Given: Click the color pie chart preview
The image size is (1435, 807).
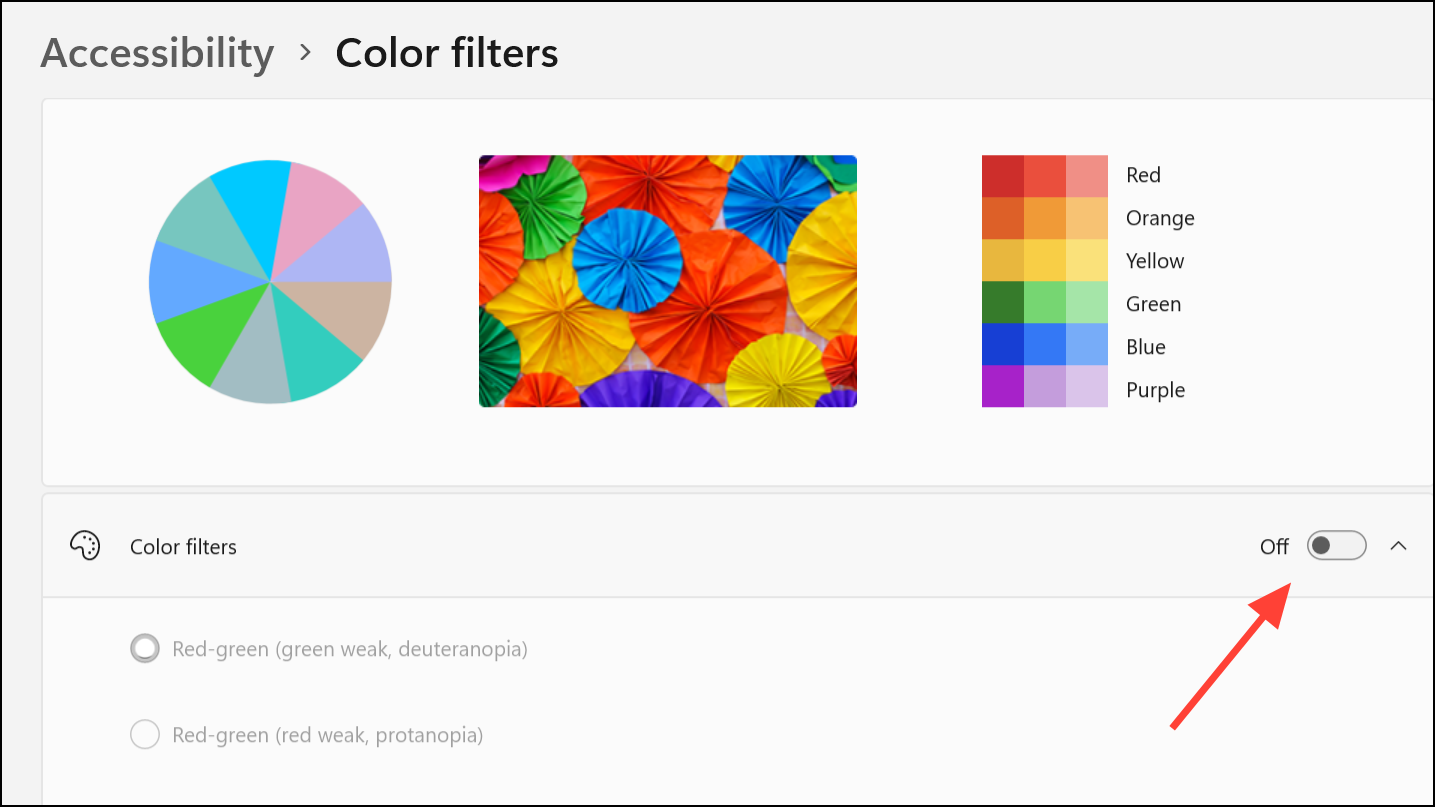Looking at the screenshot, I should click(x=270, y=281).
